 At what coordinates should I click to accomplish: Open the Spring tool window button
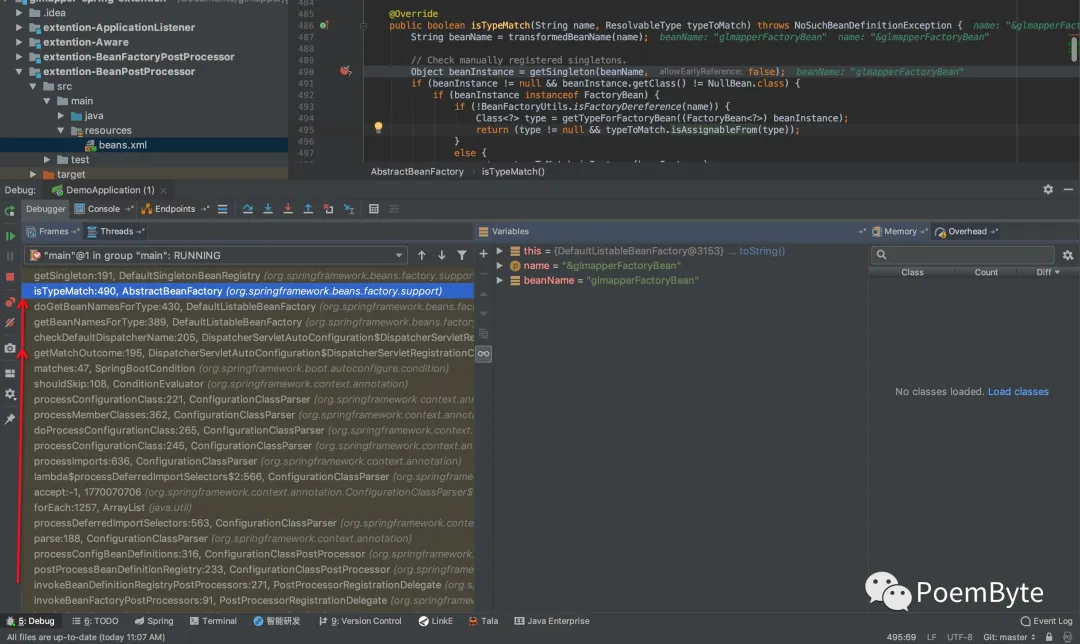(154, 621)
